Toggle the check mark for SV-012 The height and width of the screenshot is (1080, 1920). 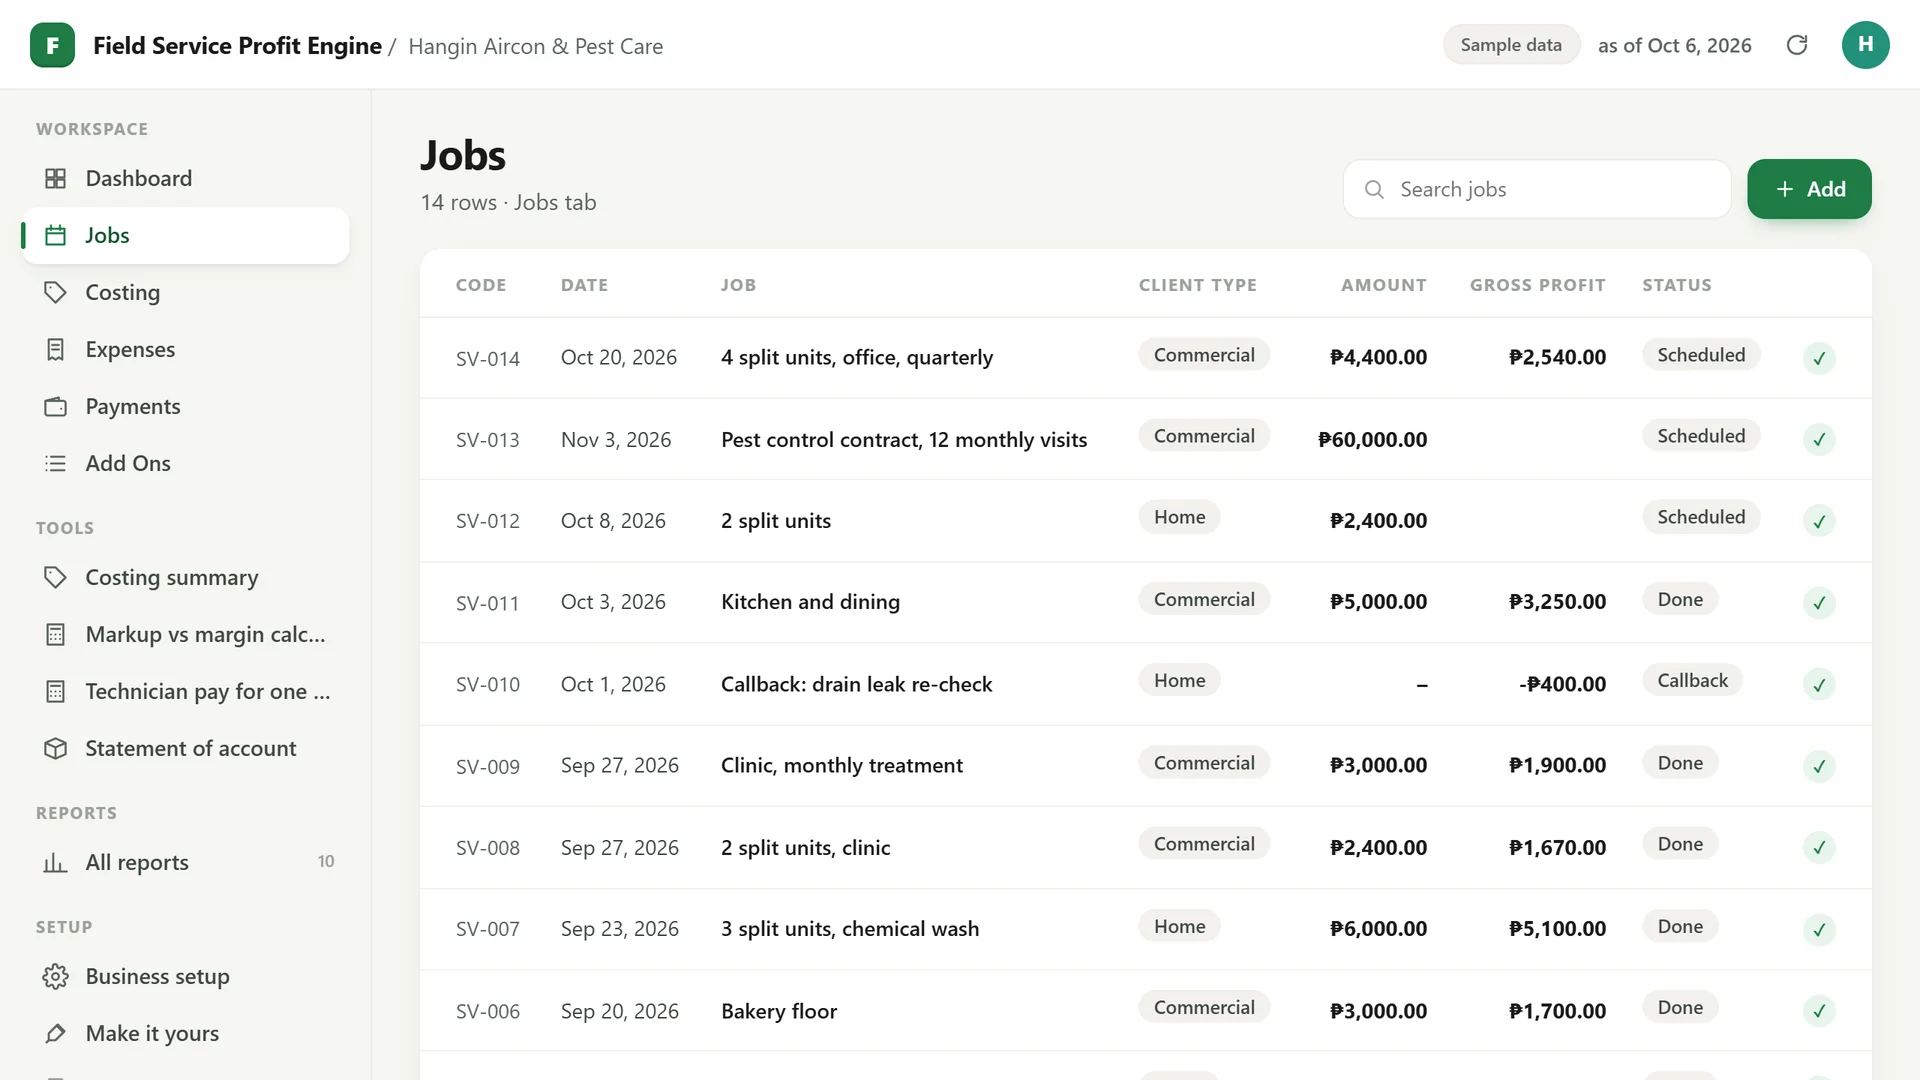click(x=1819, y=521)
